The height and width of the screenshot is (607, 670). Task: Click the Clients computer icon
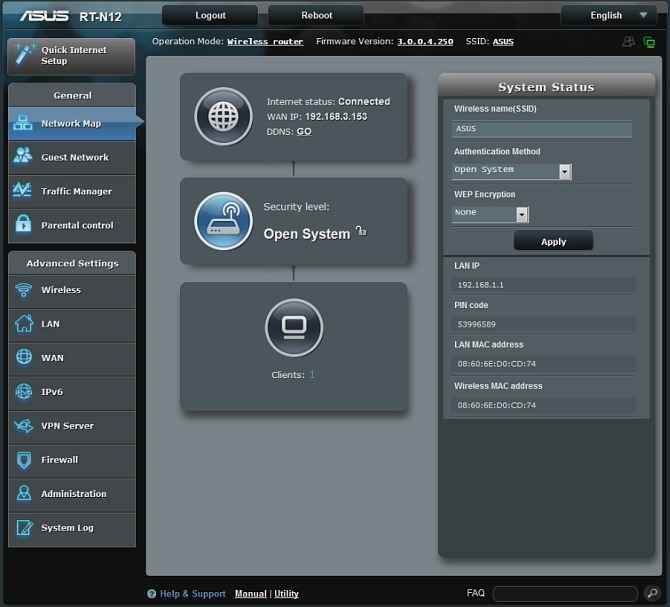tap(294, 327)
